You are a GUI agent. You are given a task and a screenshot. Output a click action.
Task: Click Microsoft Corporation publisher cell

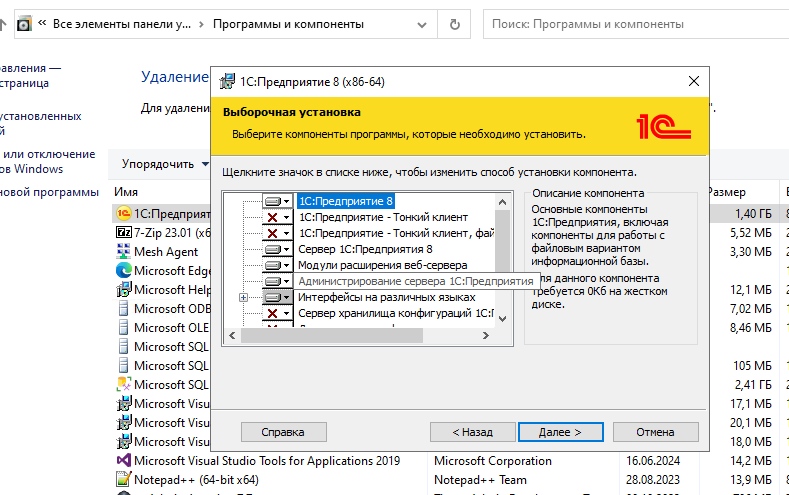point(493,461)
